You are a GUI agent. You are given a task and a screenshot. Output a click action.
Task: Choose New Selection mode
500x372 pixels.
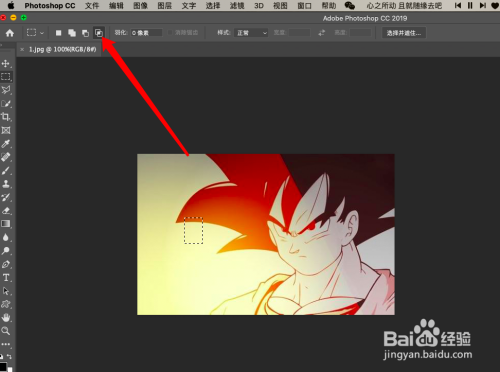58,33
